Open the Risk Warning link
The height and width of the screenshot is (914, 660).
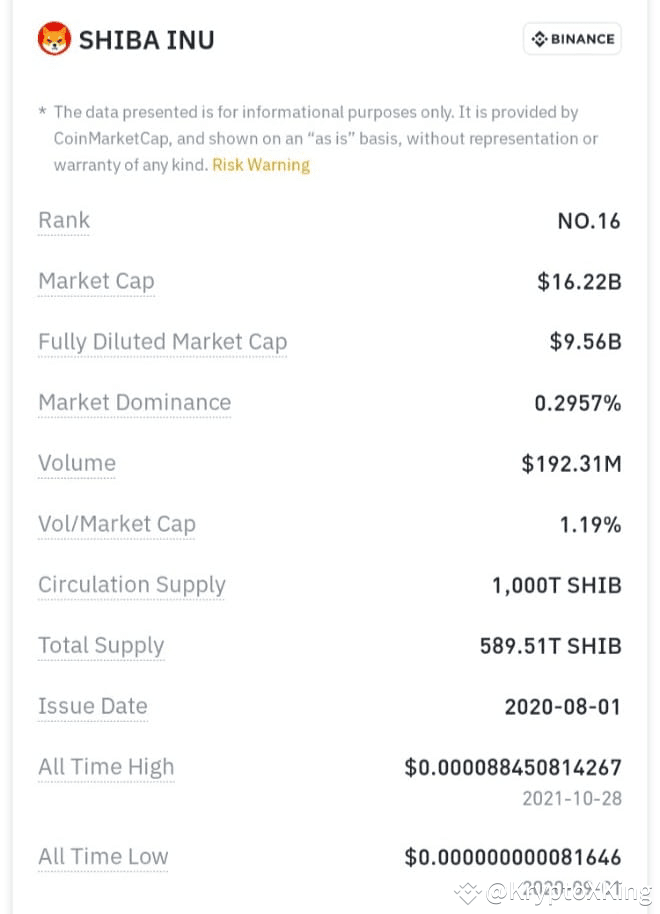coord(261,165)
